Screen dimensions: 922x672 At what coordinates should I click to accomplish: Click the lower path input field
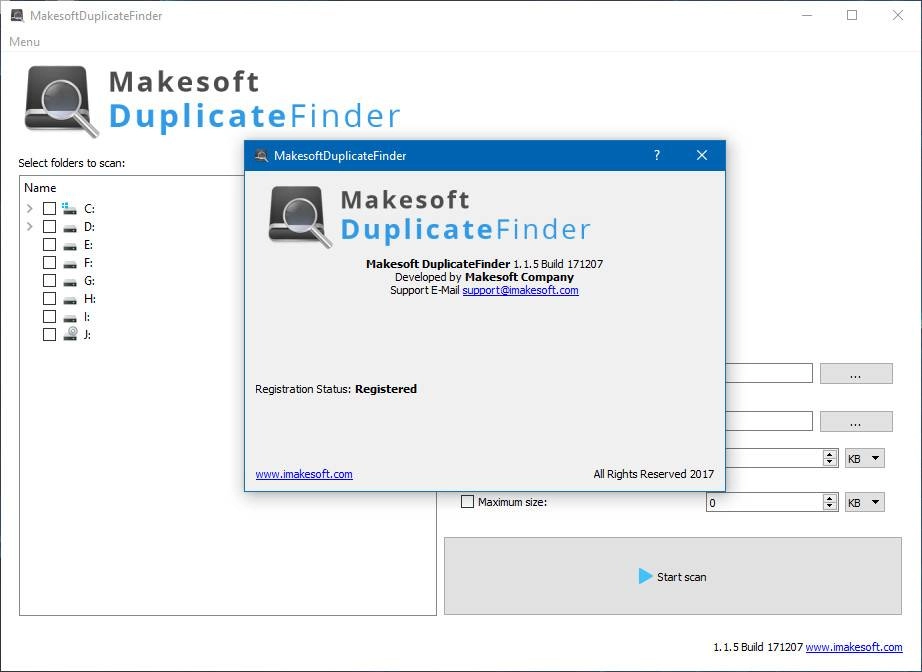point(769,421)
